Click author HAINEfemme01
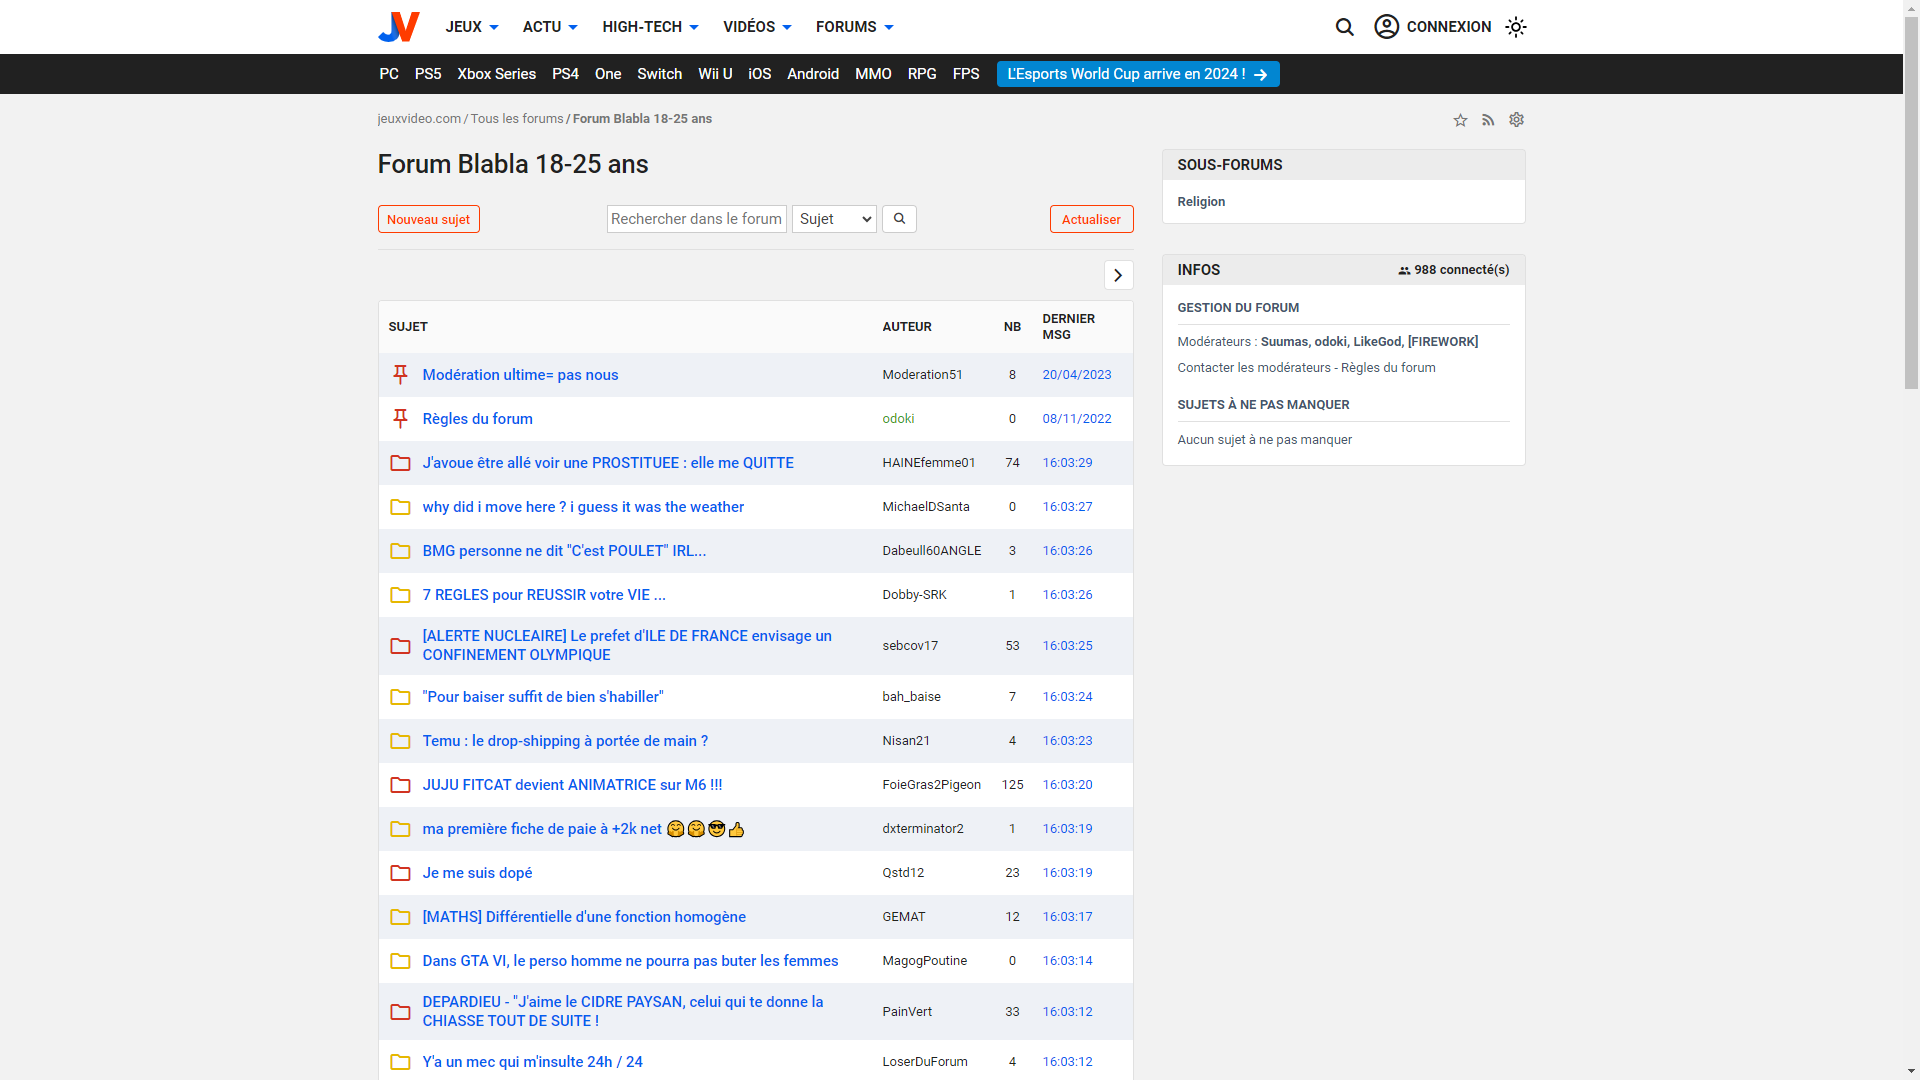The height and width of the screenshot is (1080, 1920). [928, 463]
